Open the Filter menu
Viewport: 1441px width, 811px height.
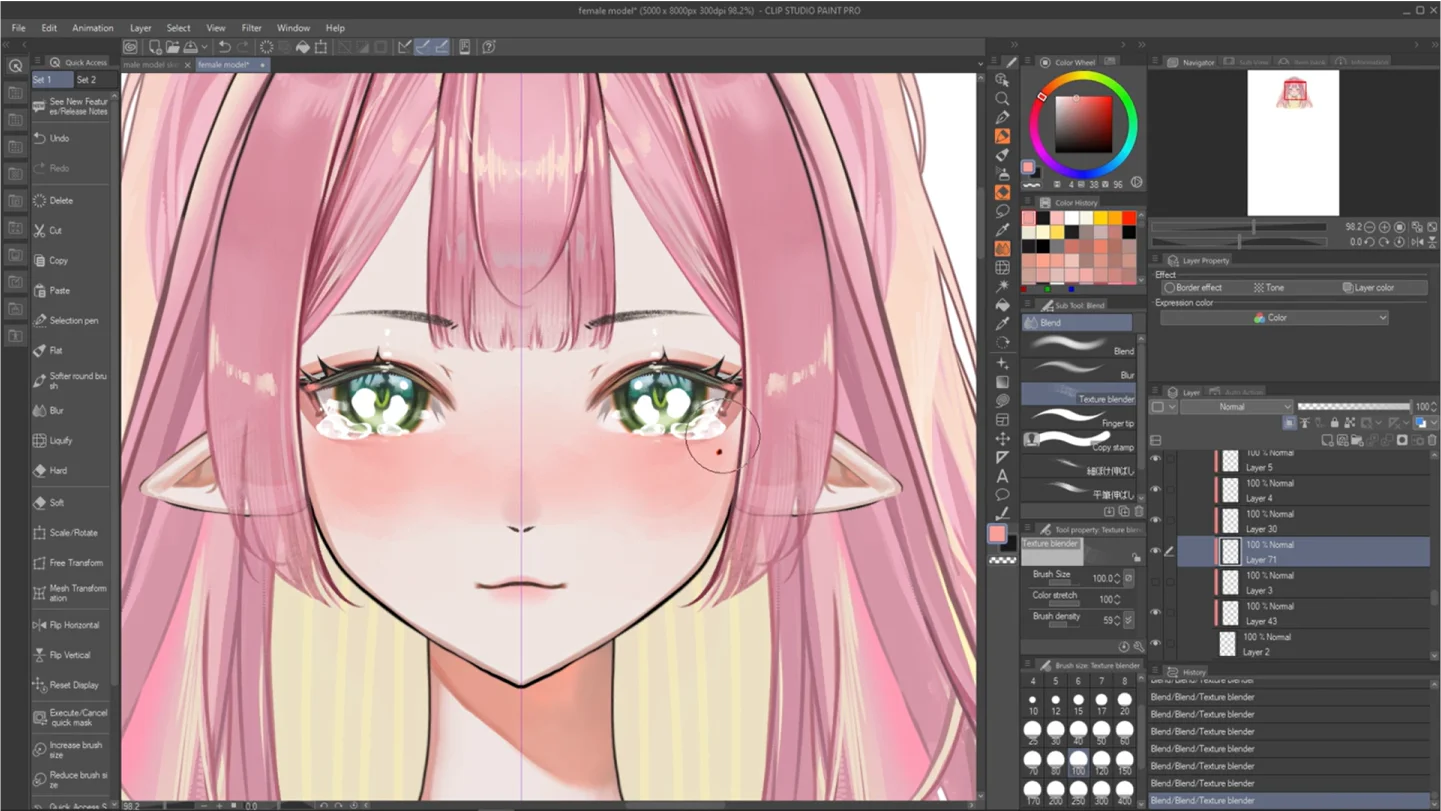point(252,28)
